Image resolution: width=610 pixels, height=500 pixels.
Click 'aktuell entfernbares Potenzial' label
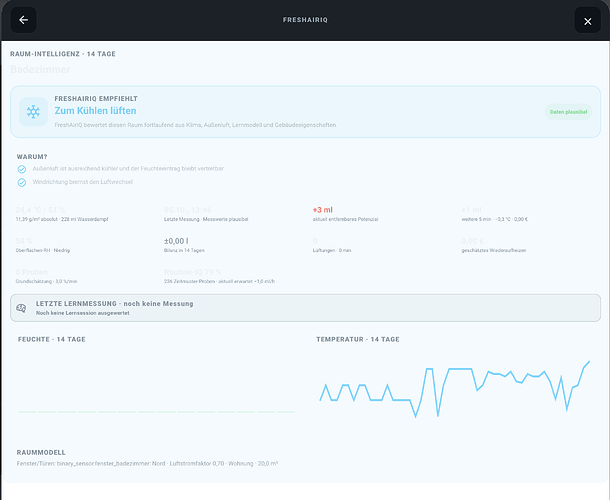(345, 219)
